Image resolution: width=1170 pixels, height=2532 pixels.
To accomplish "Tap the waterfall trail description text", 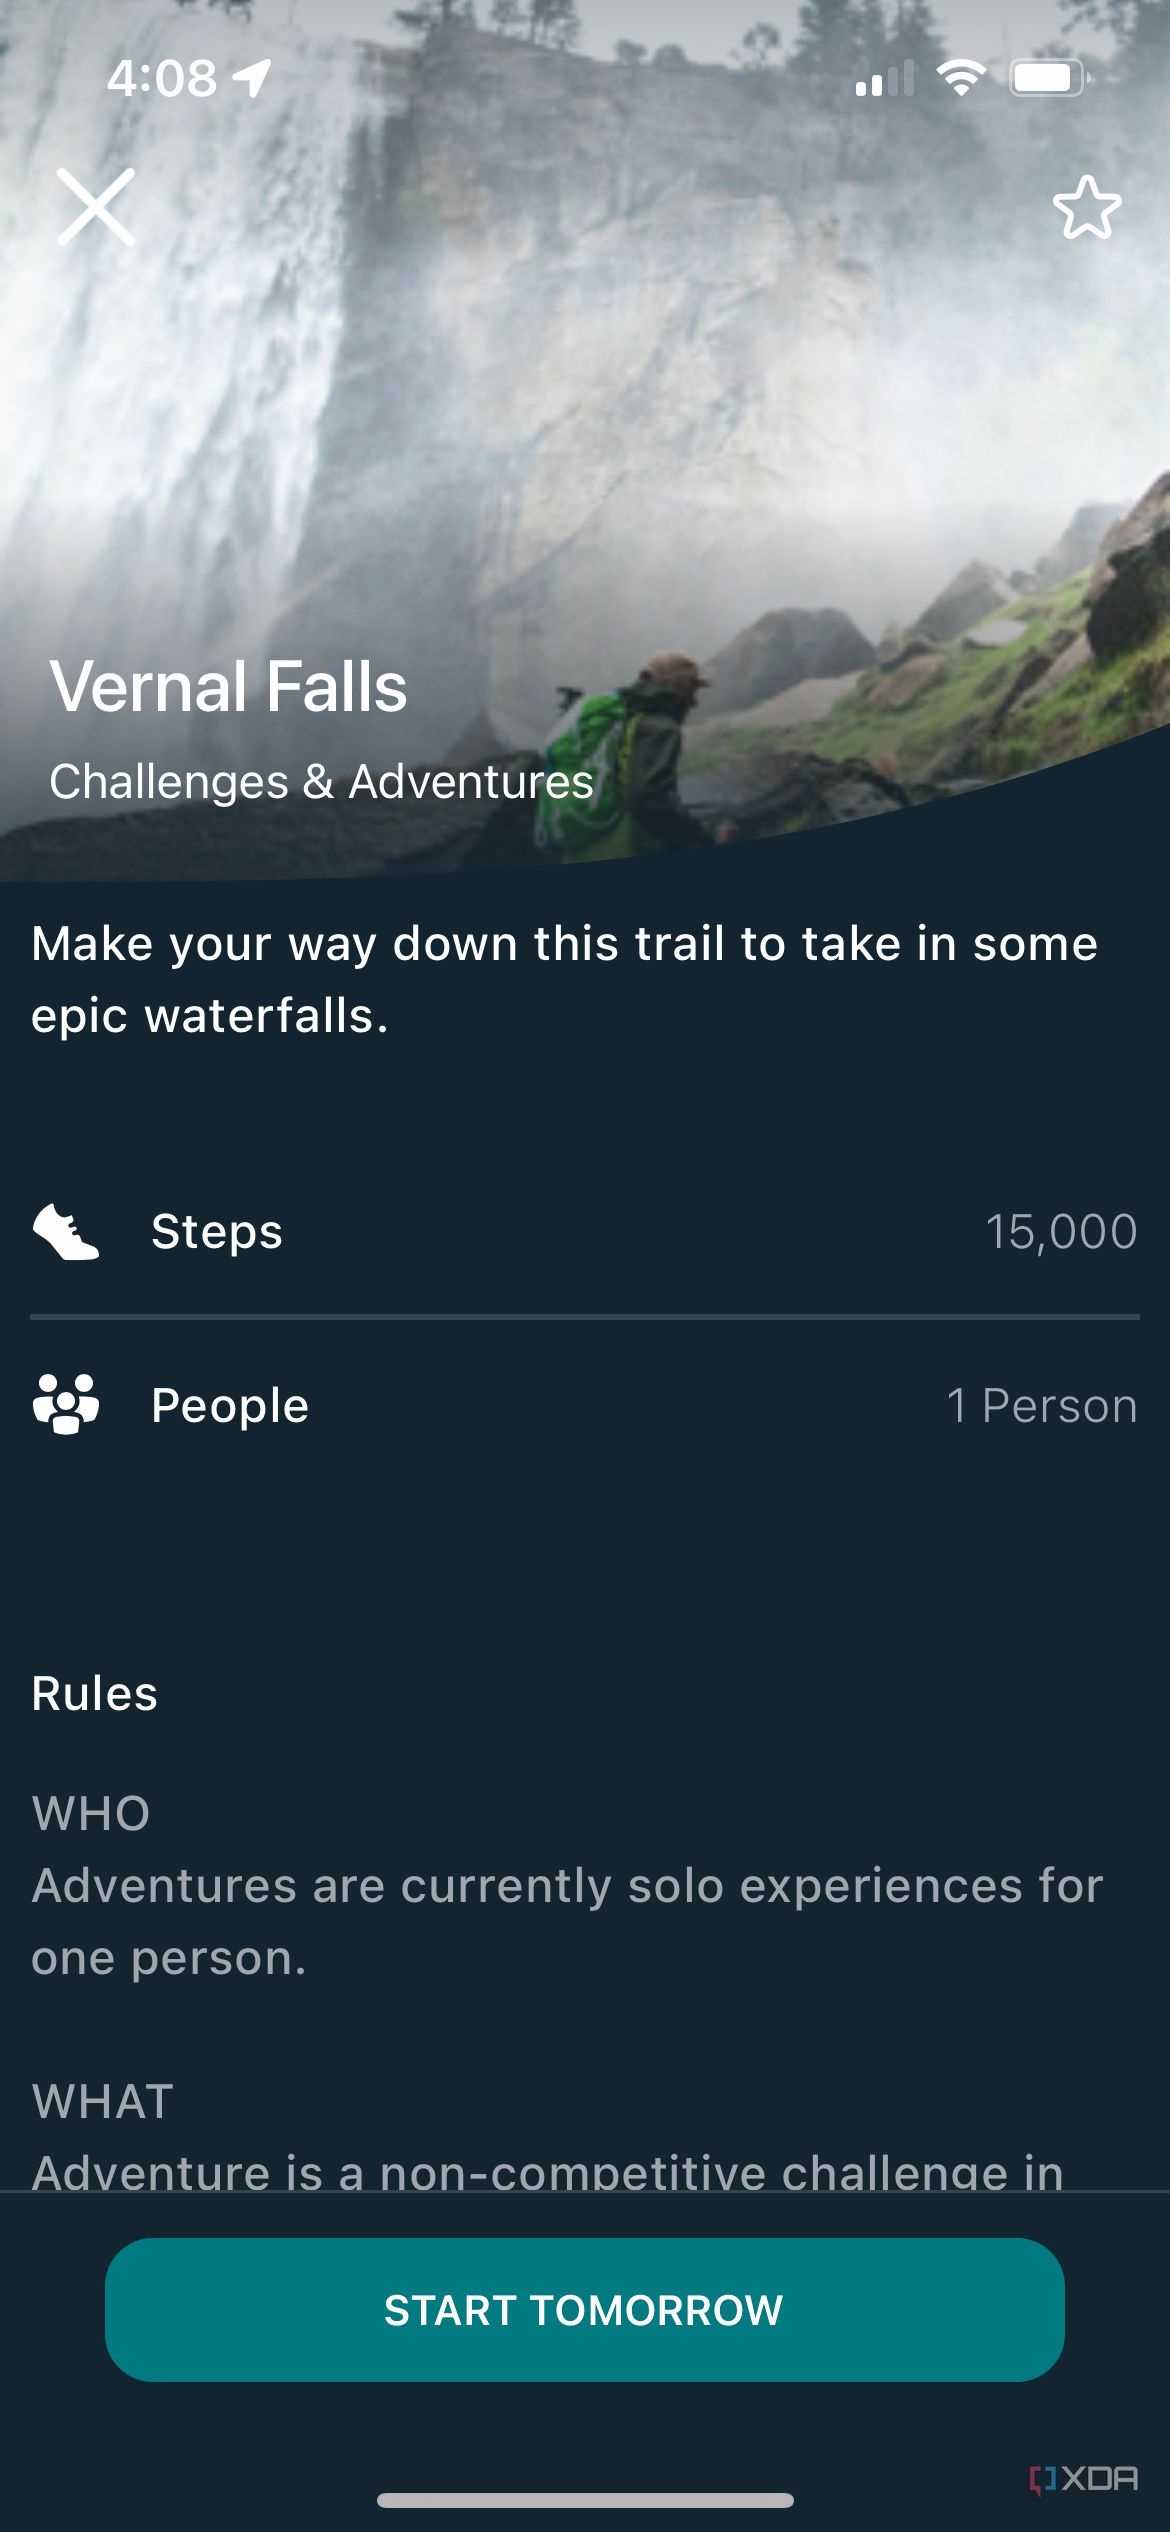I will coord(564,980).
